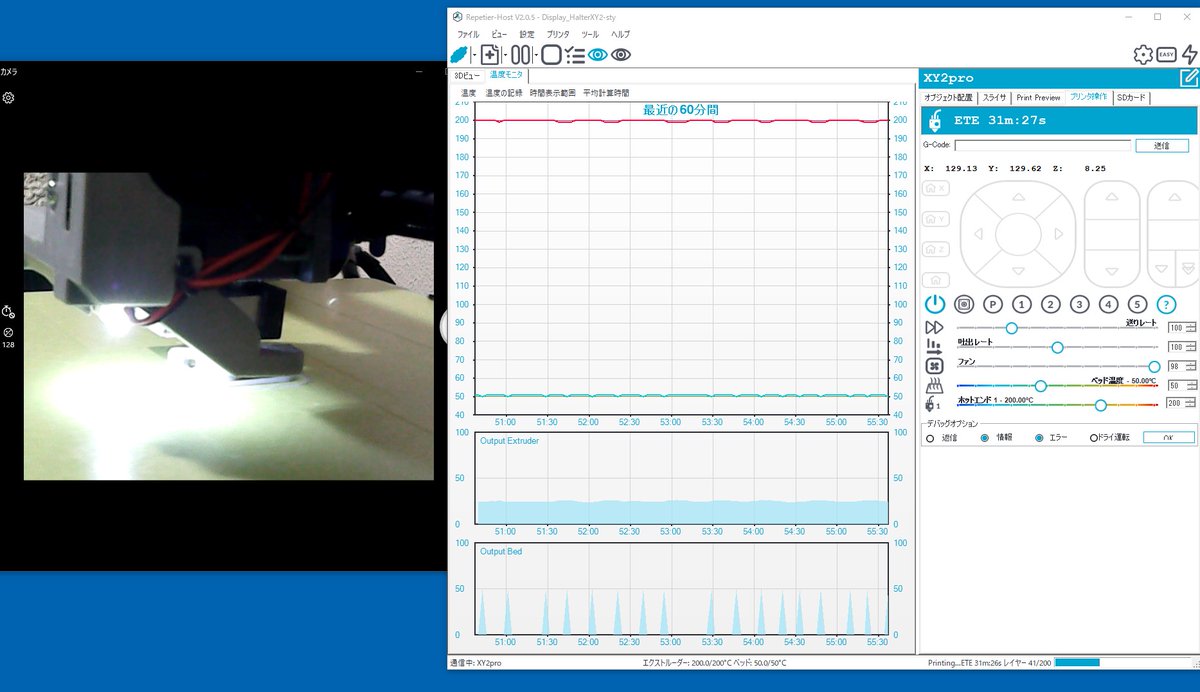This screenshot has width=1200, height=692.
Task: Open printer settings gear in Repetier-Host
Action: (1143, 55)
